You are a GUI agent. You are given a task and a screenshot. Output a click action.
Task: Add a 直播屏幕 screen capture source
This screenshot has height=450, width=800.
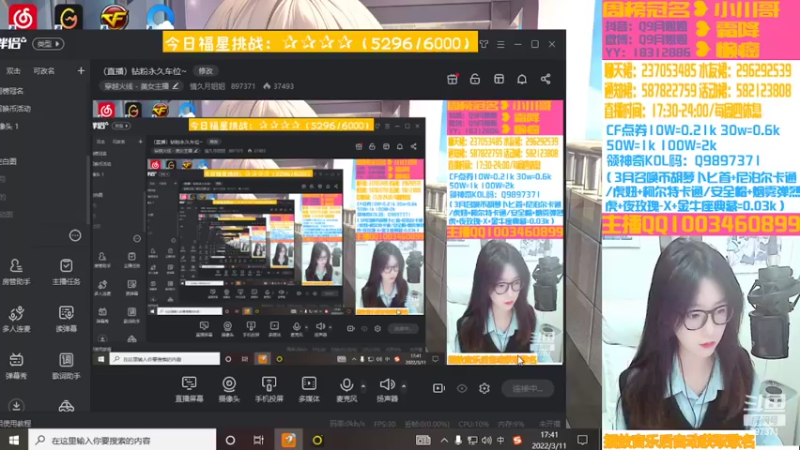pos(189,389)
